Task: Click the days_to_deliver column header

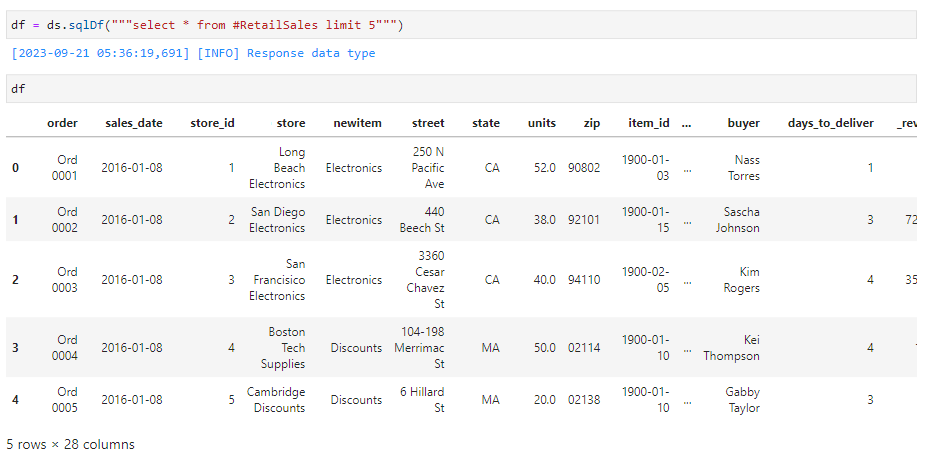Action: tap(830, 123)
